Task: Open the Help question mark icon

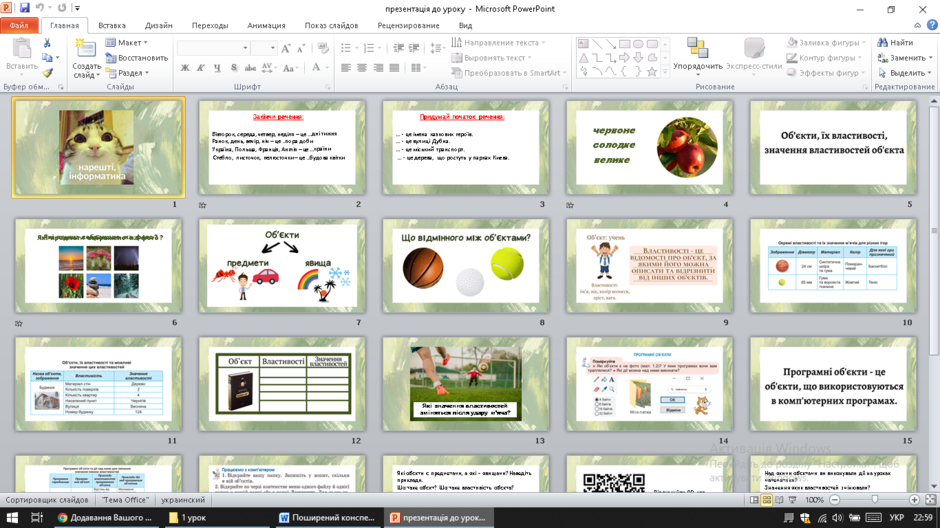Action: [932, 25]
